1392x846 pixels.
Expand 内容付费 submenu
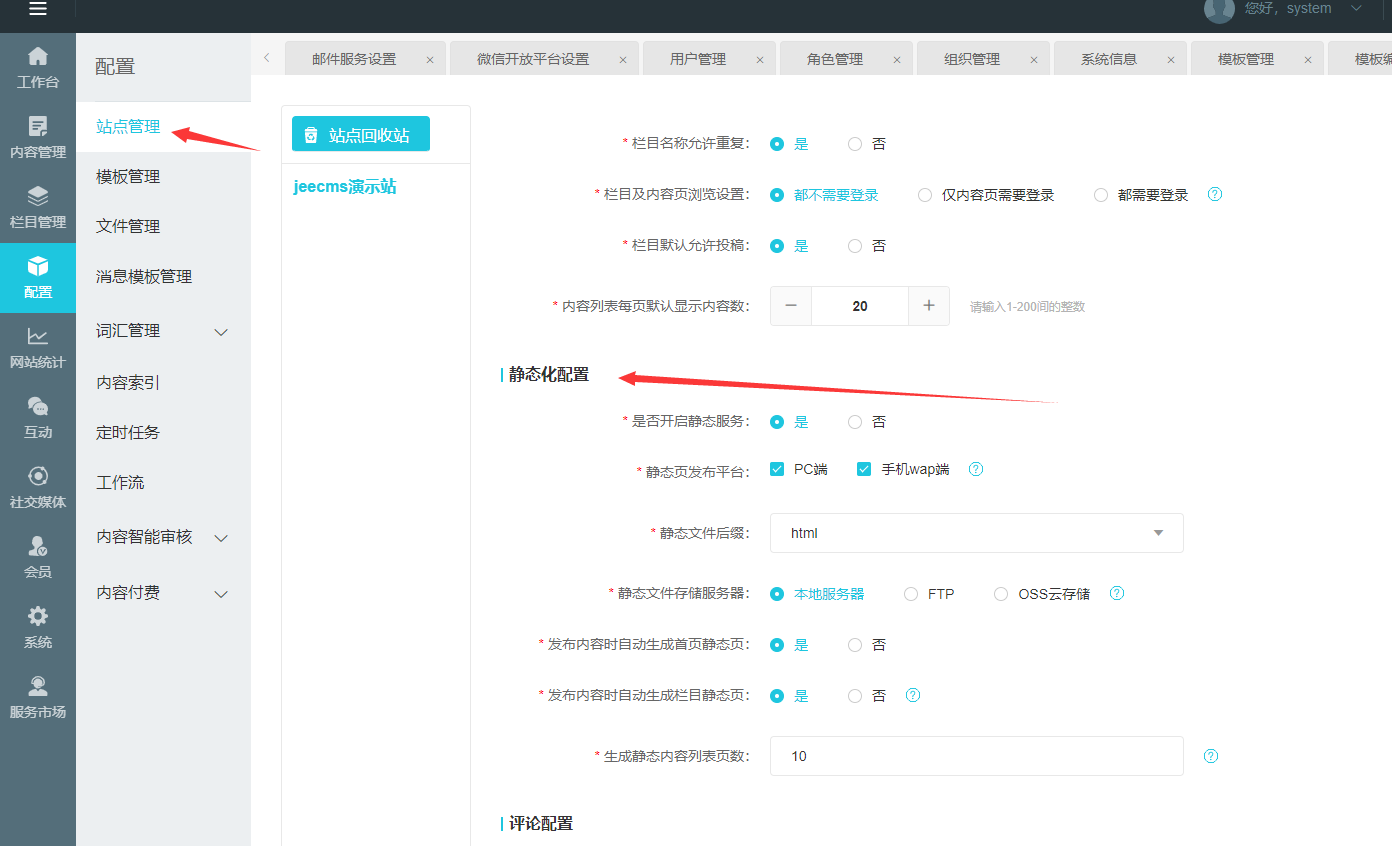pos(222,594)
